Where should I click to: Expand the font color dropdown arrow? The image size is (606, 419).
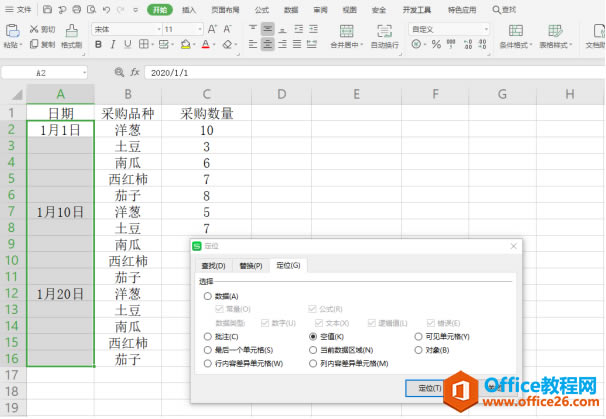click(x=214, y=45)
